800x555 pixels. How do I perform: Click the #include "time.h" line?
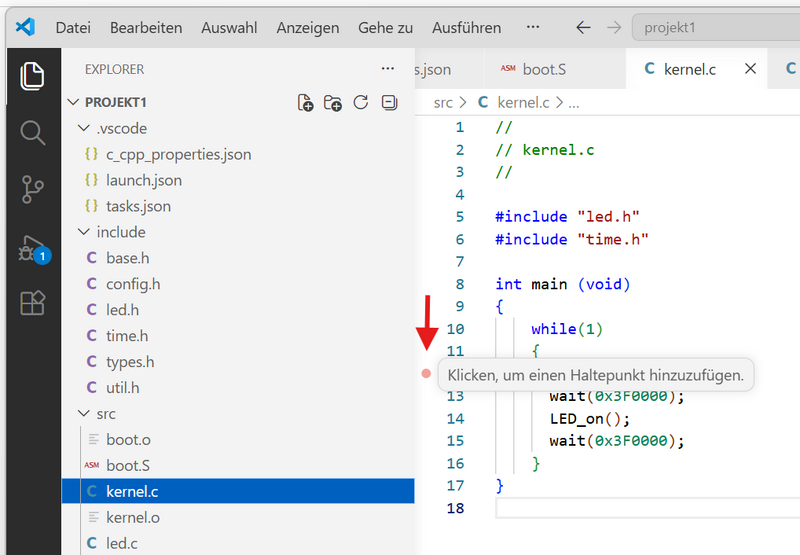click(x=571, y=239)
